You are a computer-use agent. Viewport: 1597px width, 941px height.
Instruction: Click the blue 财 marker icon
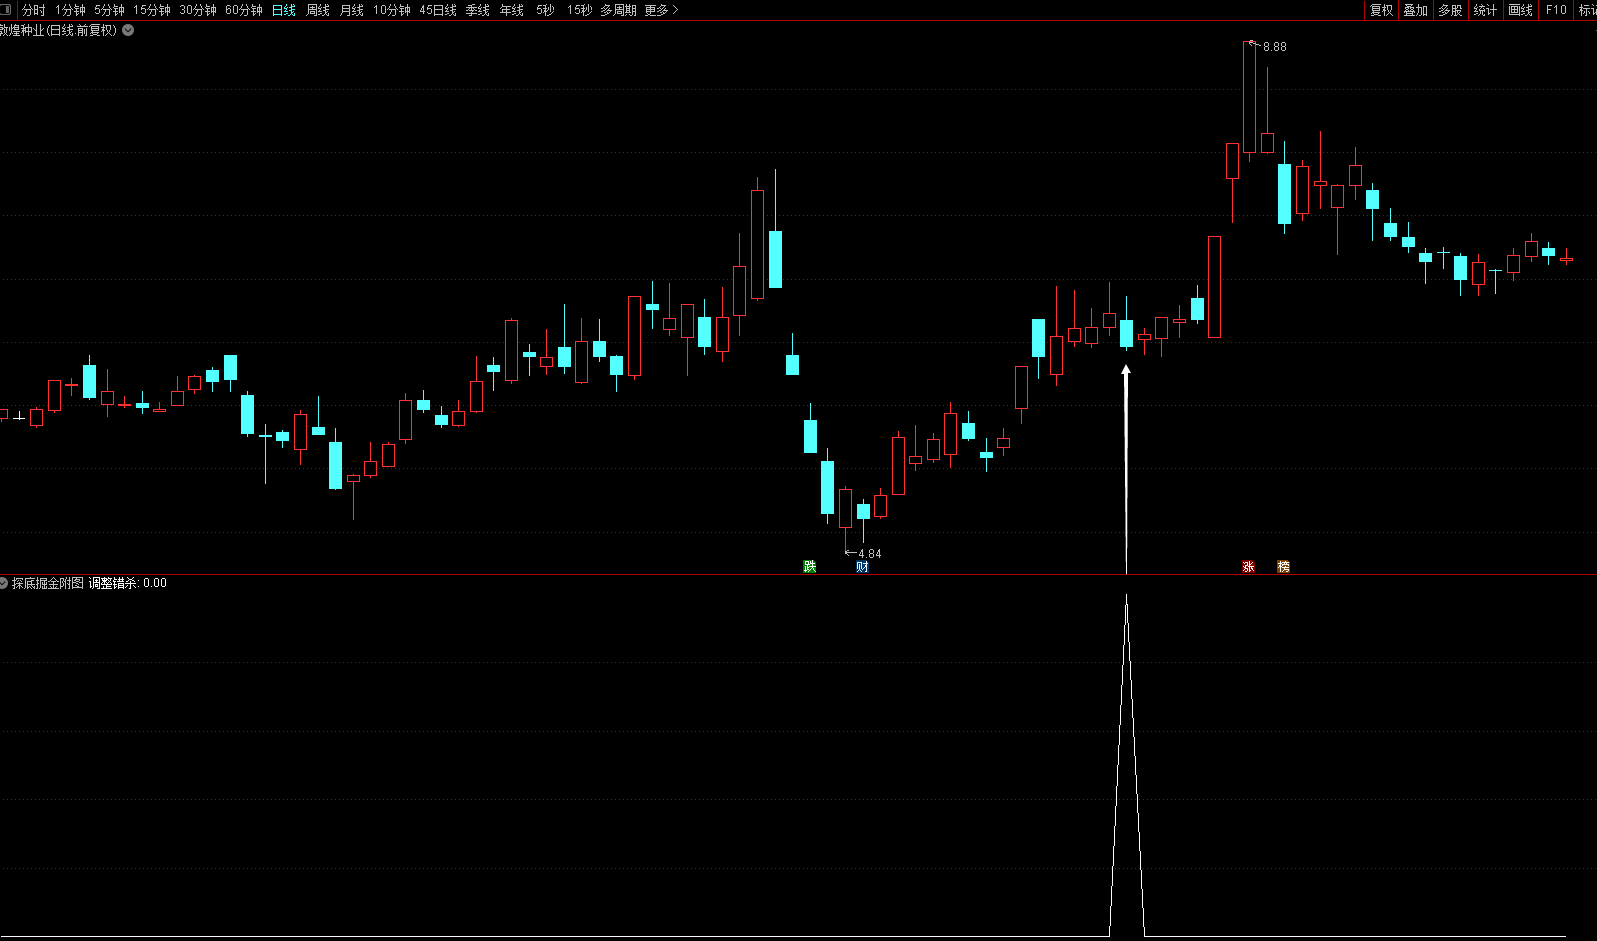862,567
